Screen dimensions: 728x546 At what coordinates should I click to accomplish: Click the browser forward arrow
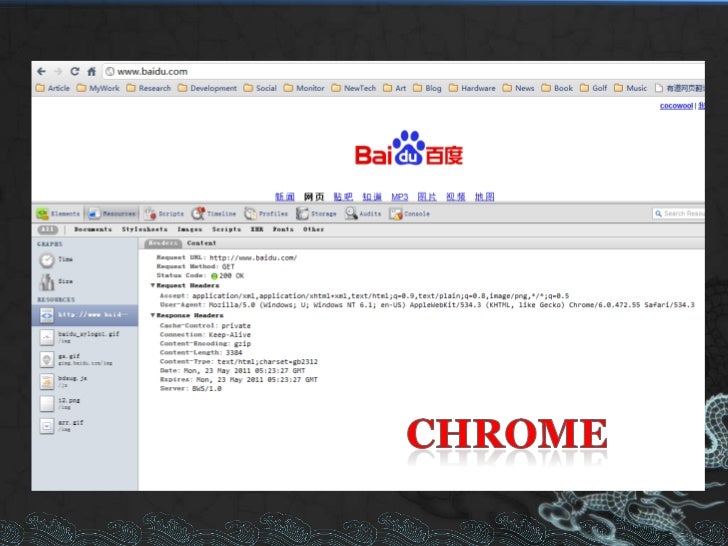[x=58, y=72]
